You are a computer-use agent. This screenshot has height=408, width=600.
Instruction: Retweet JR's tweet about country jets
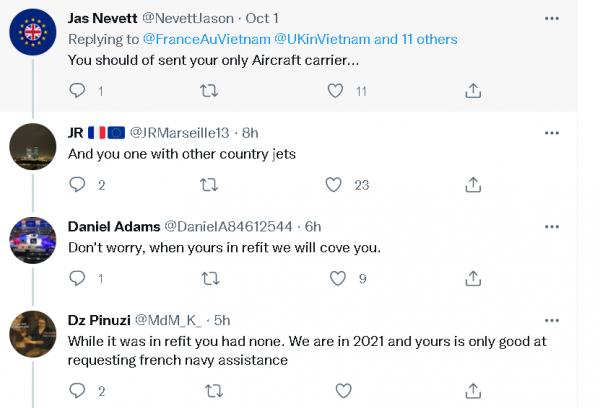coord(209,185)
